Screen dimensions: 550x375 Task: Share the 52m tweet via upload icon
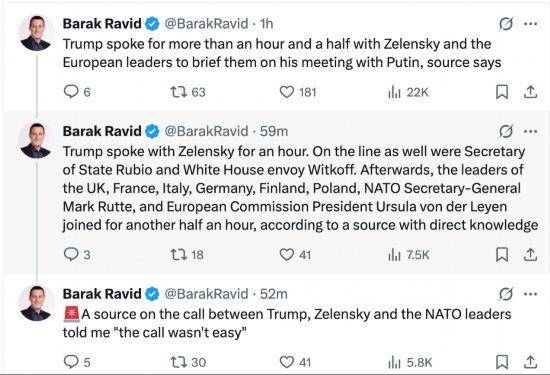pyautogui.click(x=530, y=362)
